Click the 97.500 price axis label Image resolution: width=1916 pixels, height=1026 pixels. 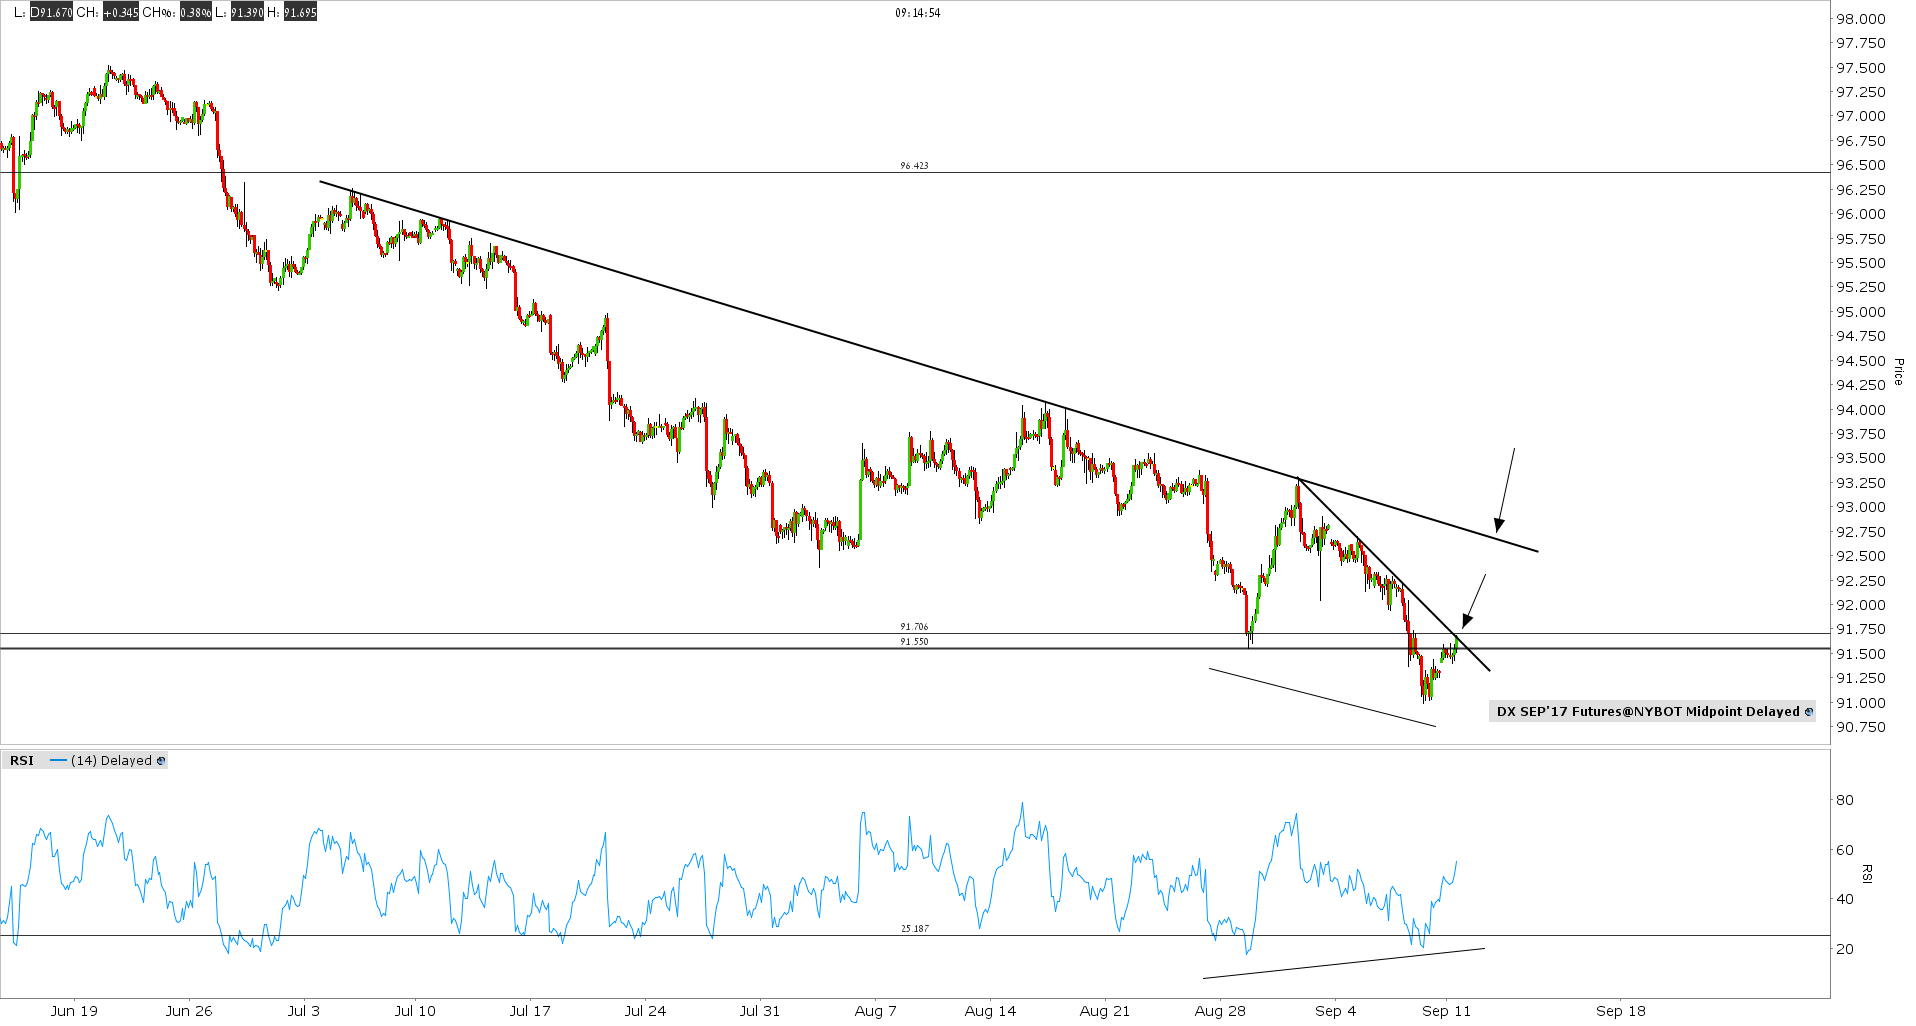click(x=1860, y=68)
